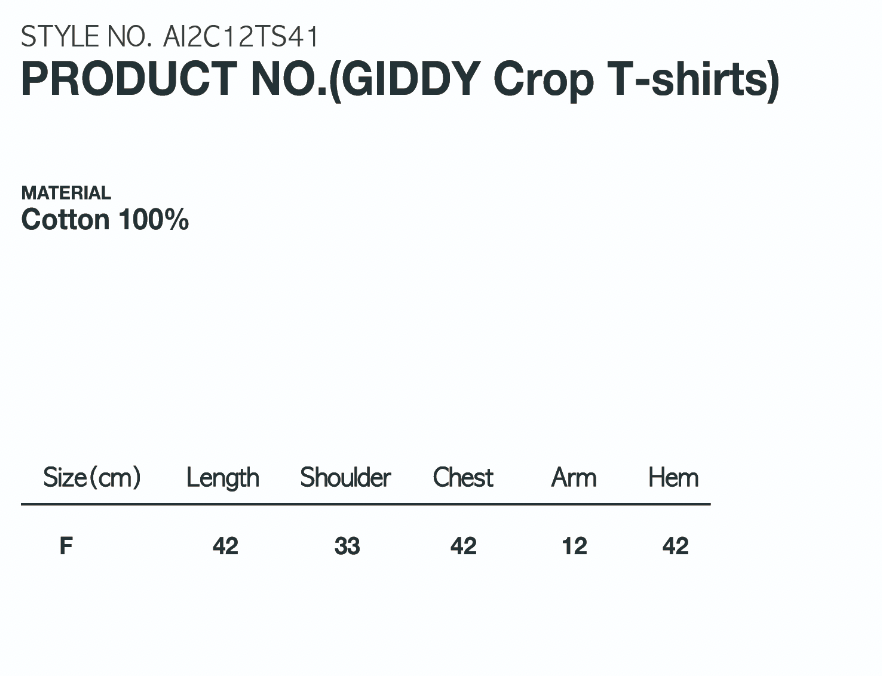This screenshot has width=882, height=676.
Task: Click the Length column header
Action: (223, 478)
